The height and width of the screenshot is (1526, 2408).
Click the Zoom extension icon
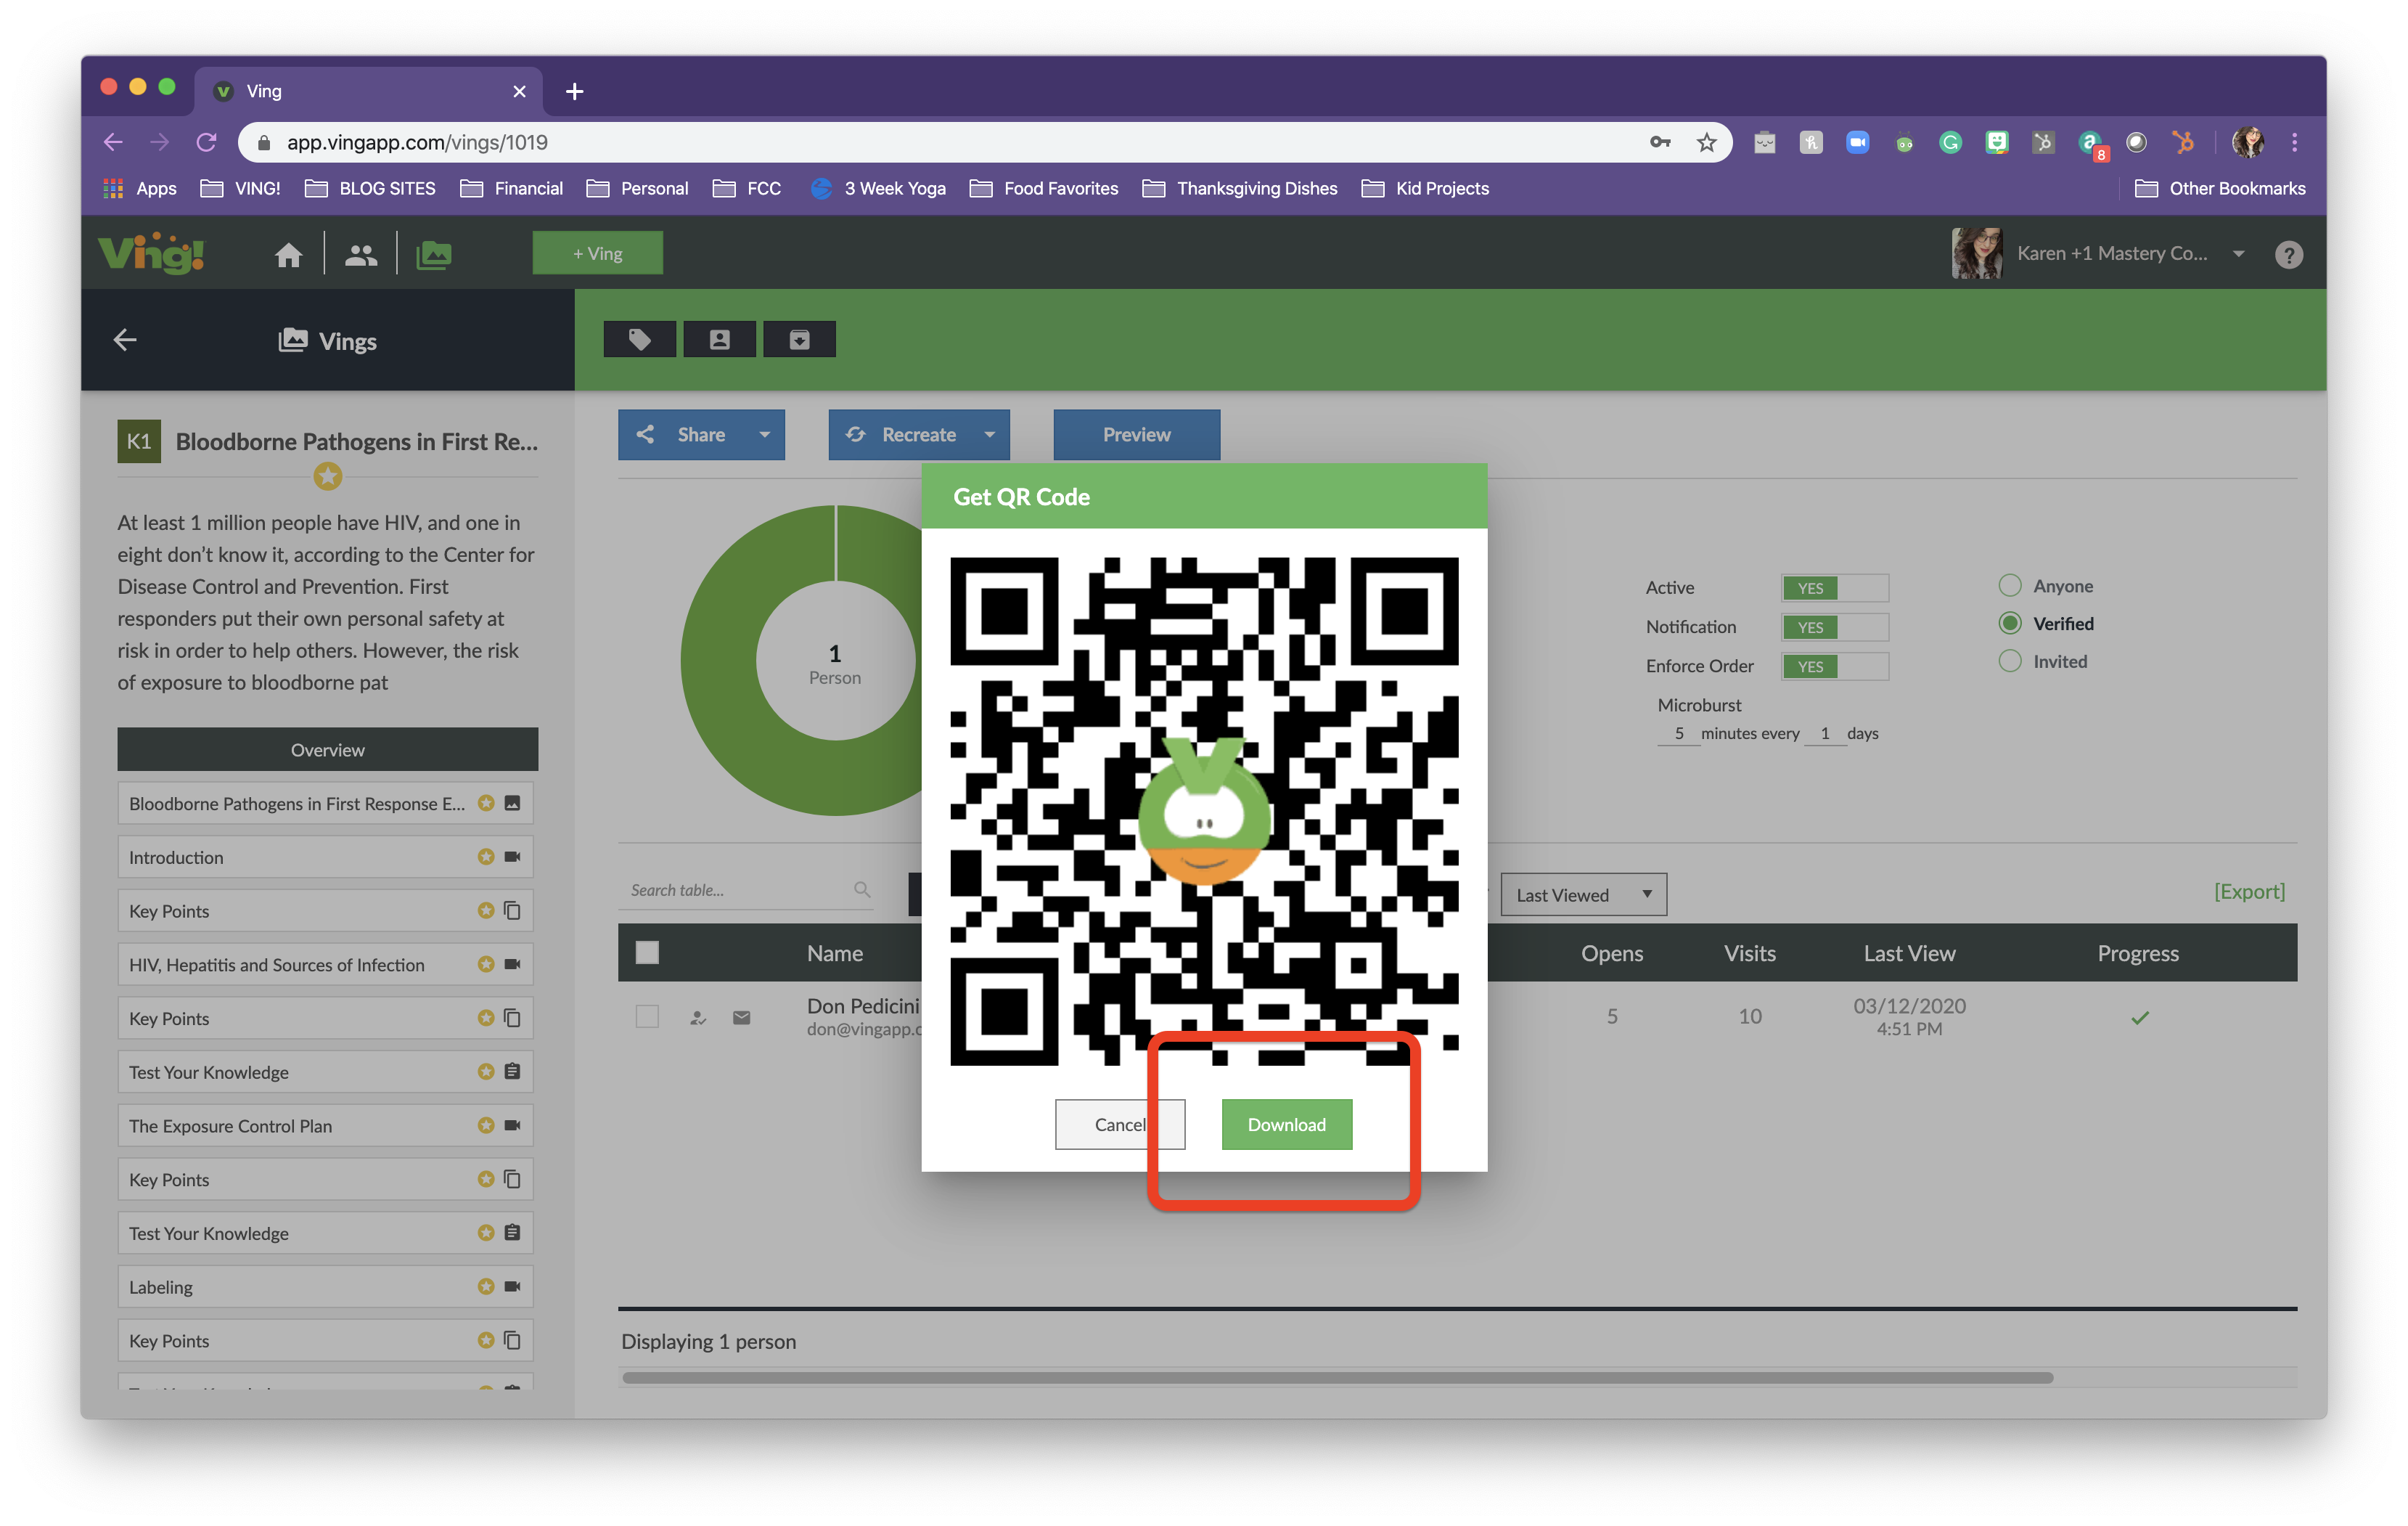tap(1857, 142)
